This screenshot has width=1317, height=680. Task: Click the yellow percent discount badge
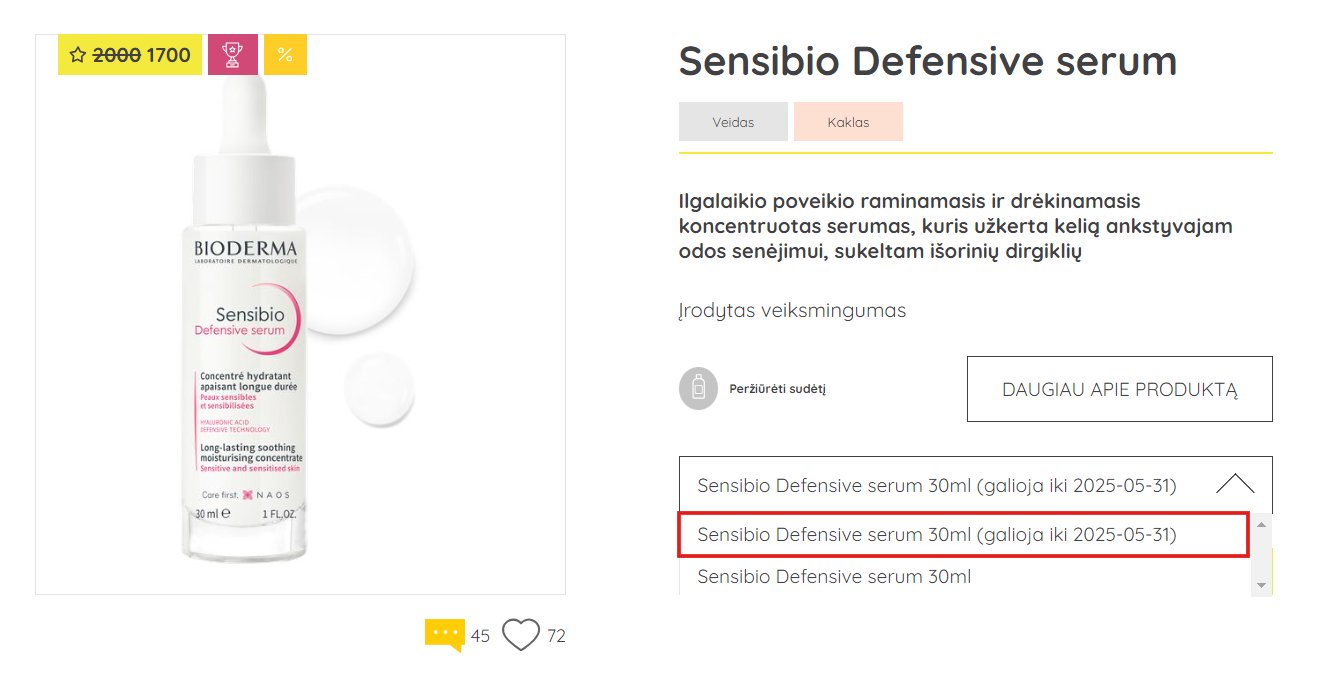pos(285,55)
